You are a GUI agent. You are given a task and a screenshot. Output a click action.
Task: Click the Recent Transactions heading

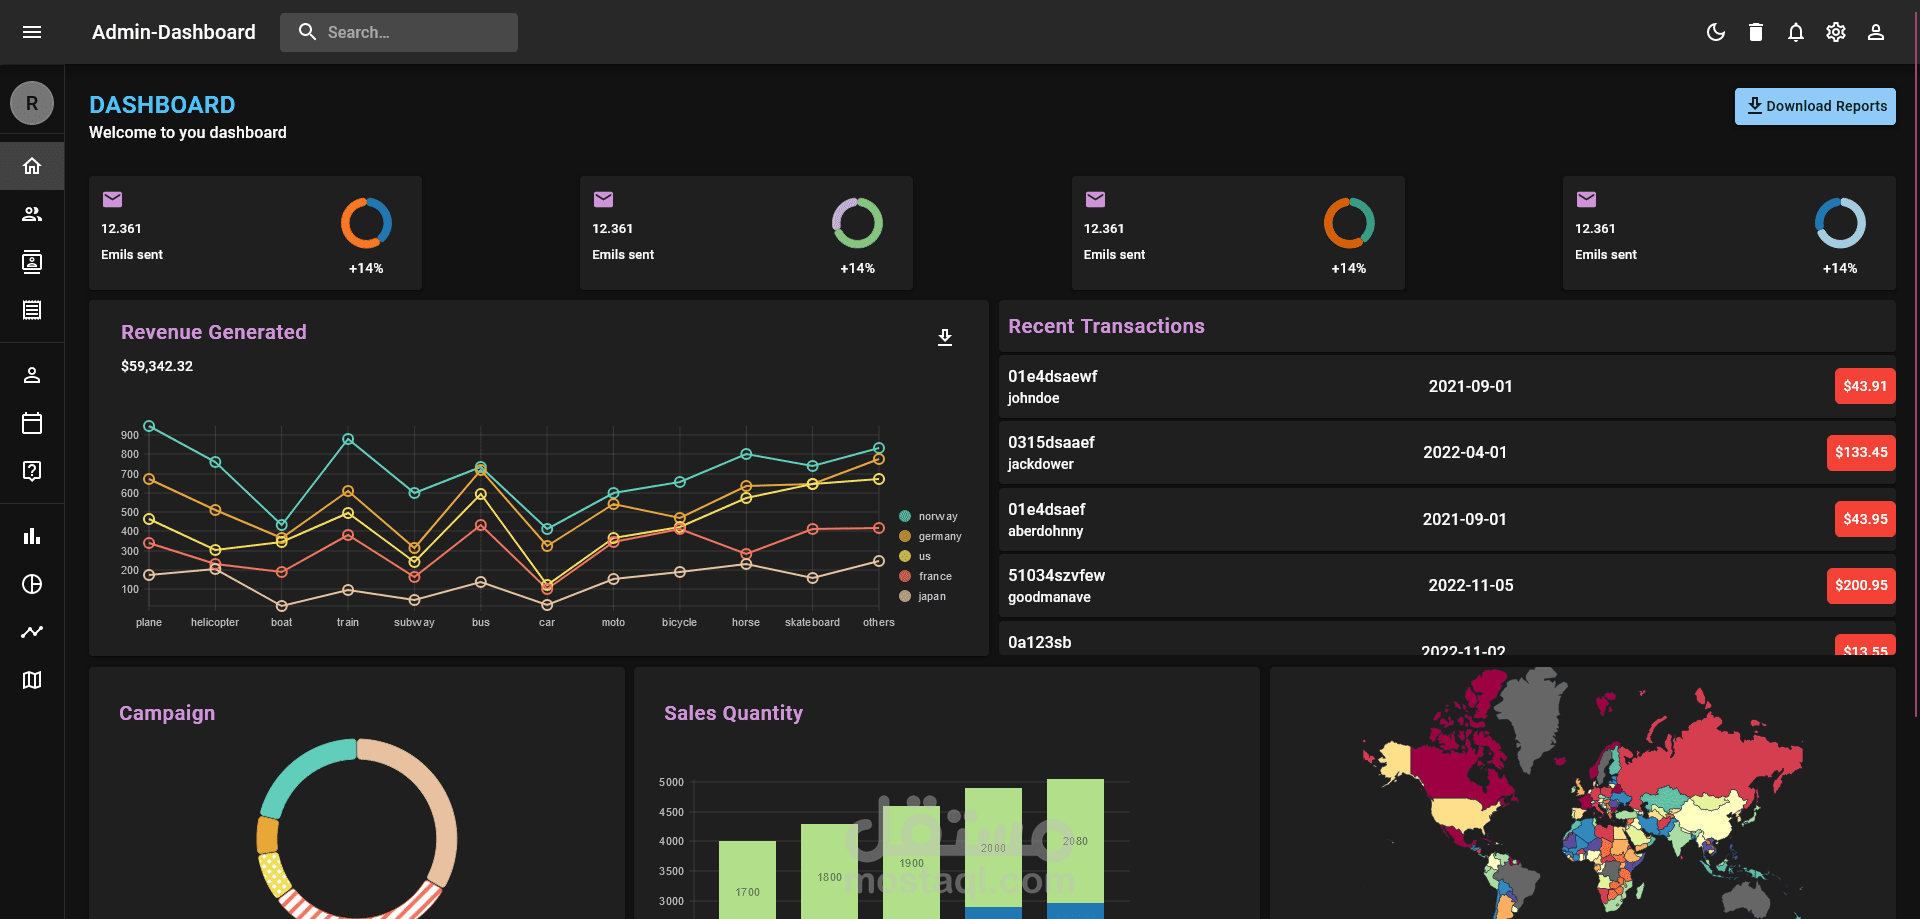click(1106, 326)
